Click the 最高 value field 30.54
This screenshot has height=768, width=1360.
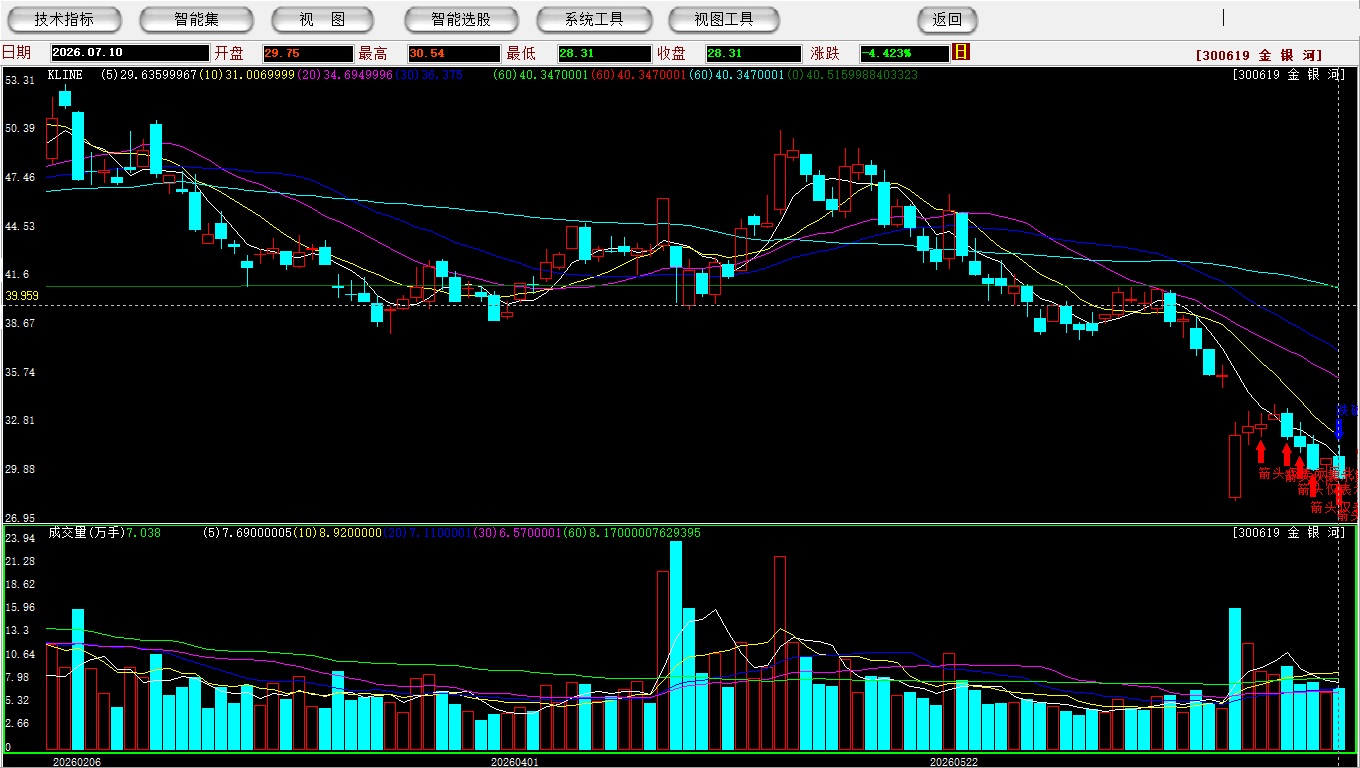[x=453, y=53]
